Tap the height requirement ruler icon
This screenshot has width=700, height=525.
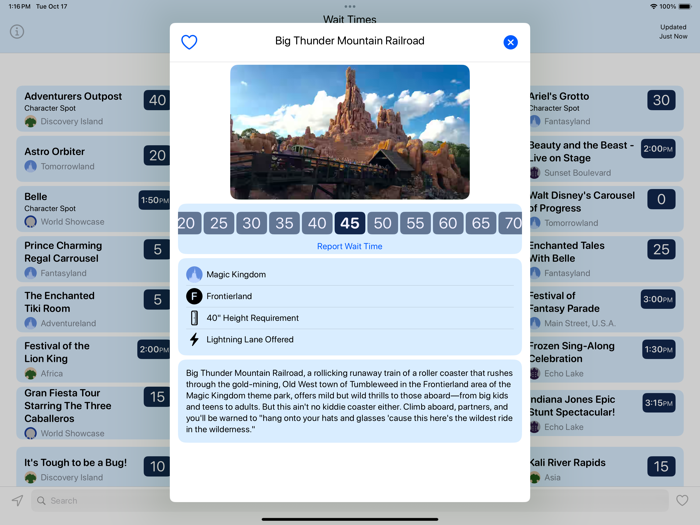(x=194, y=318)
